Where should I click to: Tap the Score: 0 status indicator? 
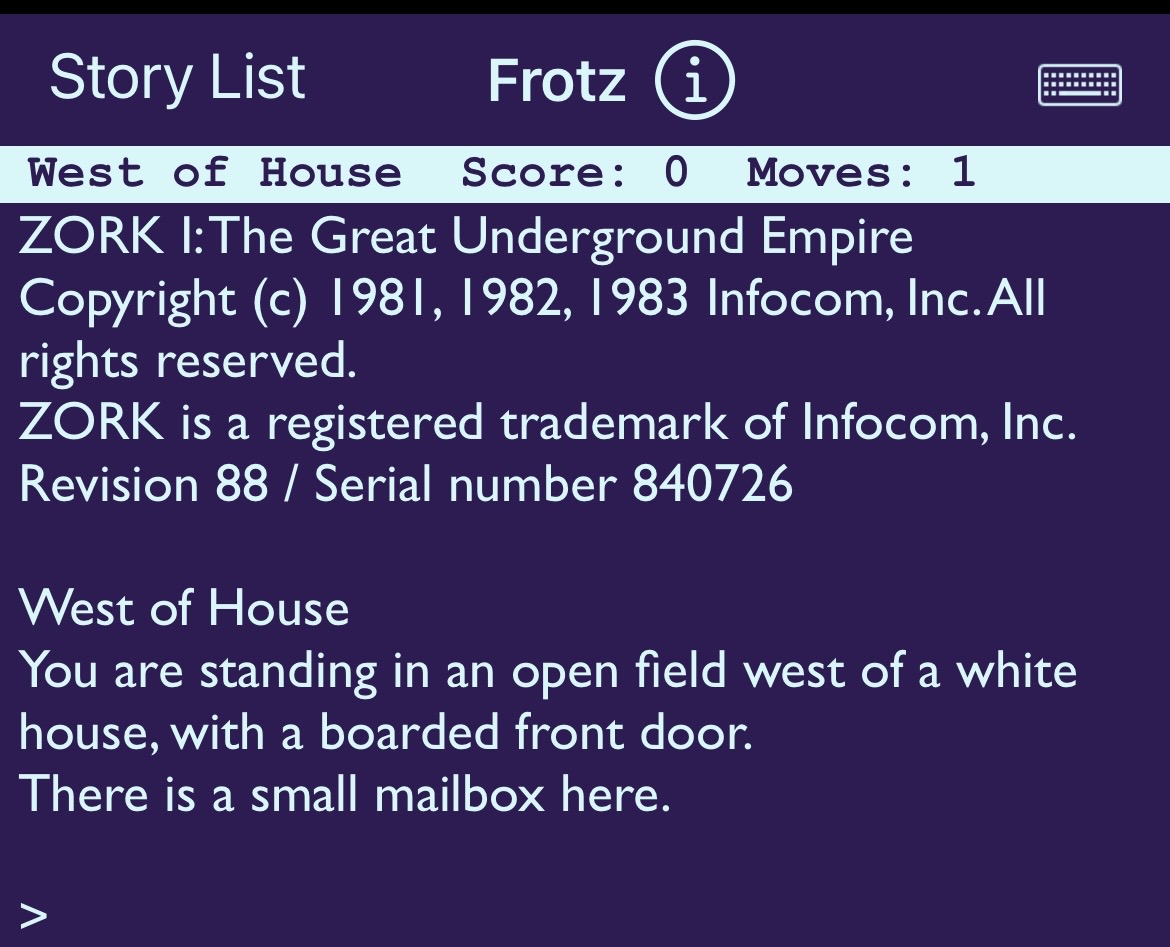click(575, 173)
